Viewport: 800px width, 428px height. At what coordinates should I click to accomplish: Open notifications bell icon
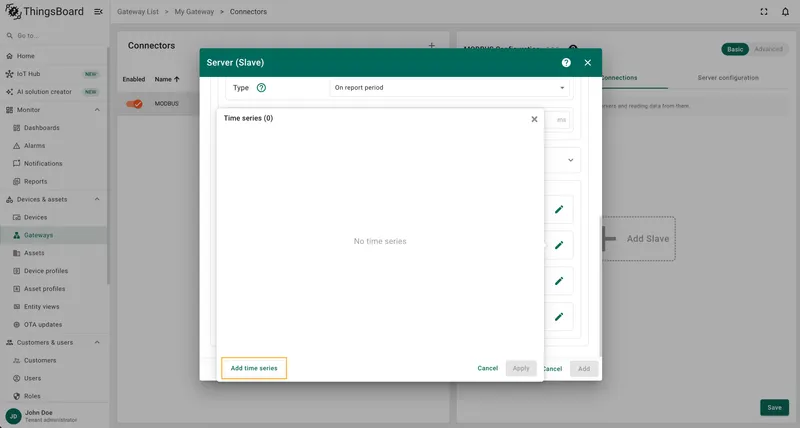point(785,11)
